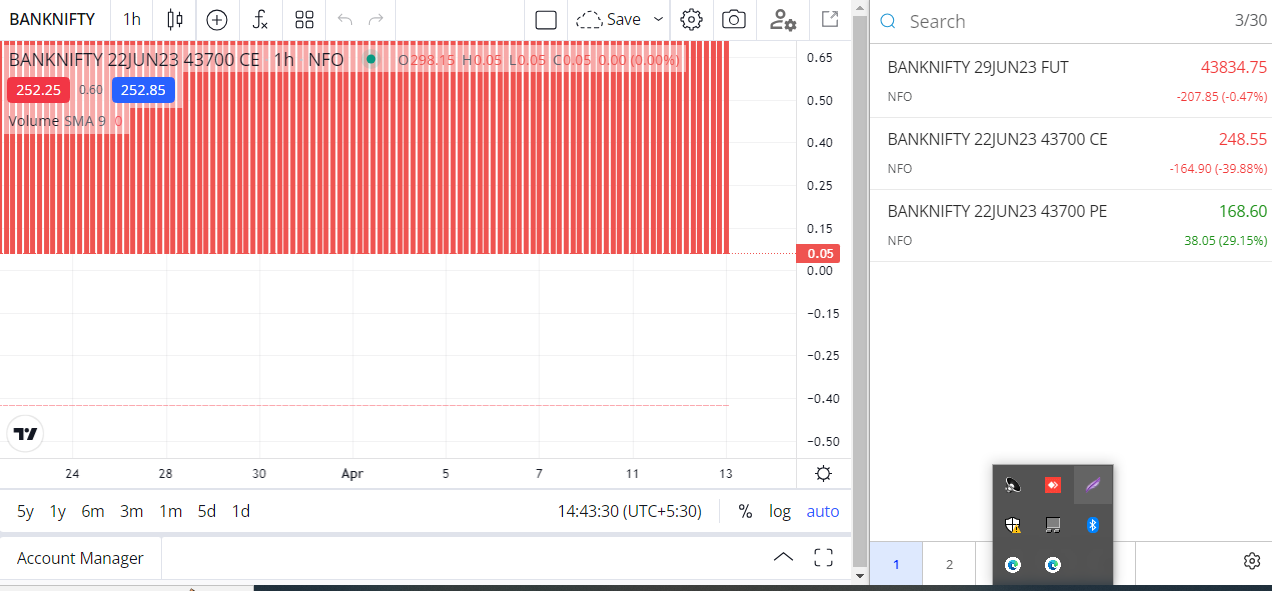Click the 168.60 PE price

point(1243,211)
